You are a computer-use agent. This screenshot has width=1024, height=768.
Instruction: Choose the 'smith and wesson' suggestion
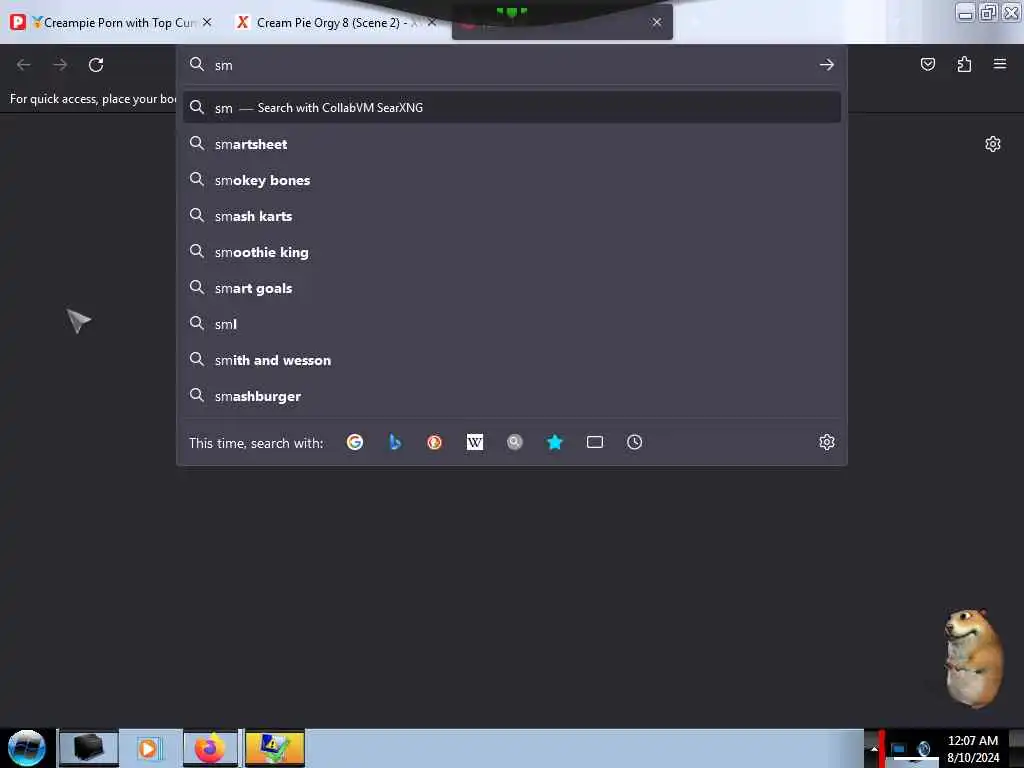pyautogui.click(x=512, y=360)
